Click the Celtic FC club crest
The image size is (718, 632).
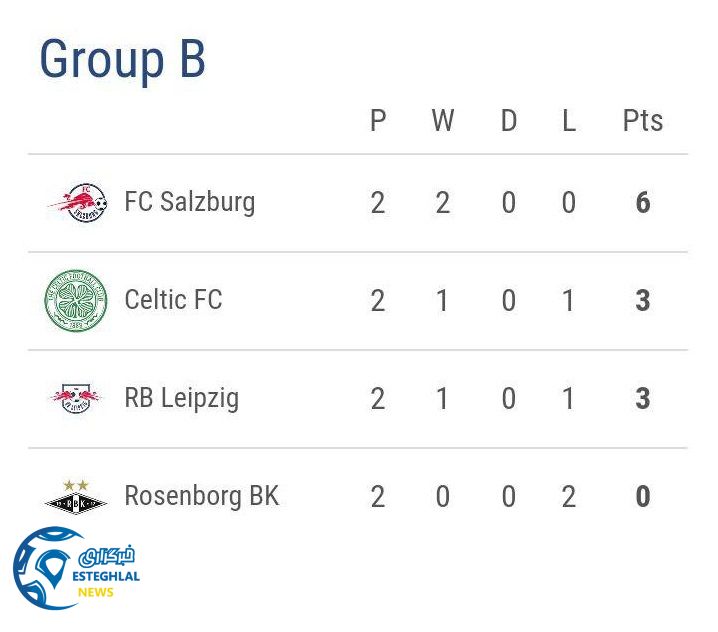76,301
